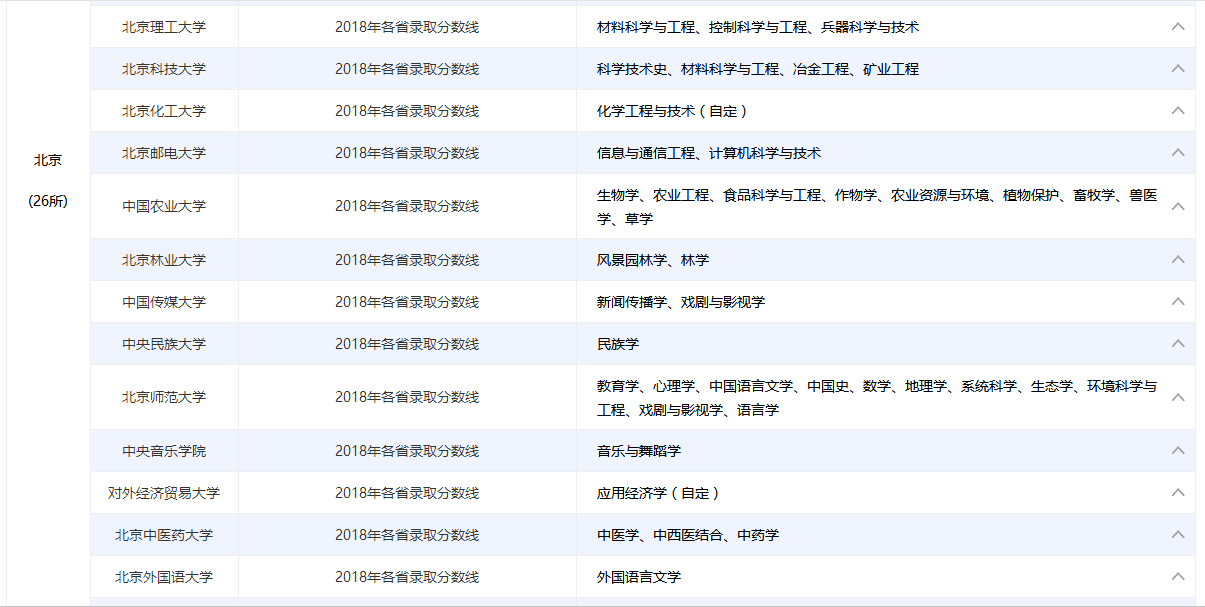1205x607 pixels.
Task: View 2018年各省录取分数线 for 中央音乐学院
Action: 407,451
